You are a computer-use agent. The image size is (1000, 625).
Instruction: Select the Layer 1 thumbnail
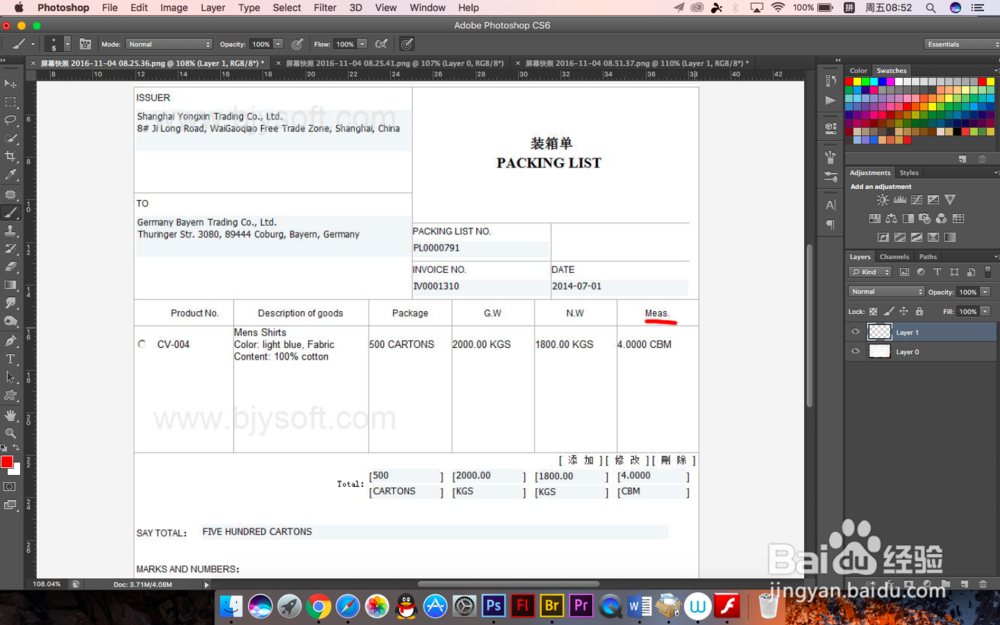click(879, 332)
